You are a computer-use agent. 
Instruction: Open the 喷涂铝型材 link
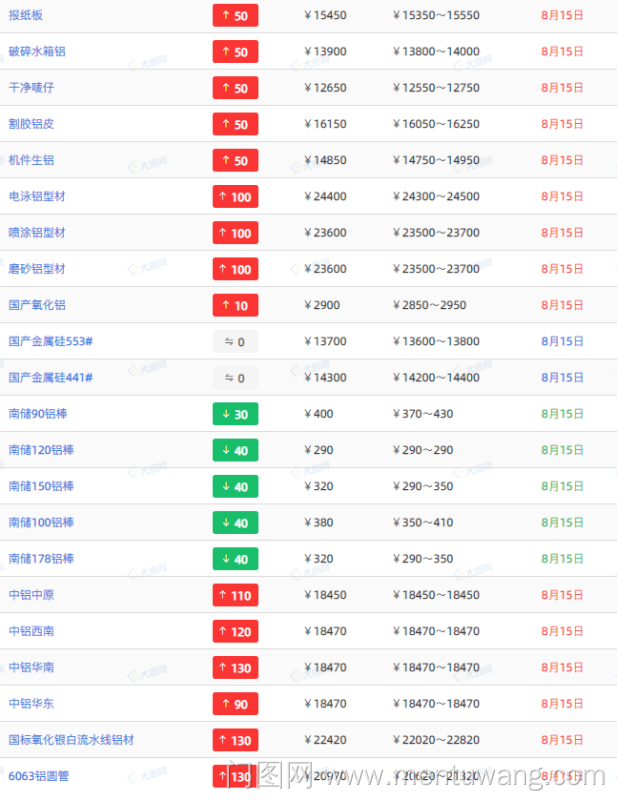point(37,233)
